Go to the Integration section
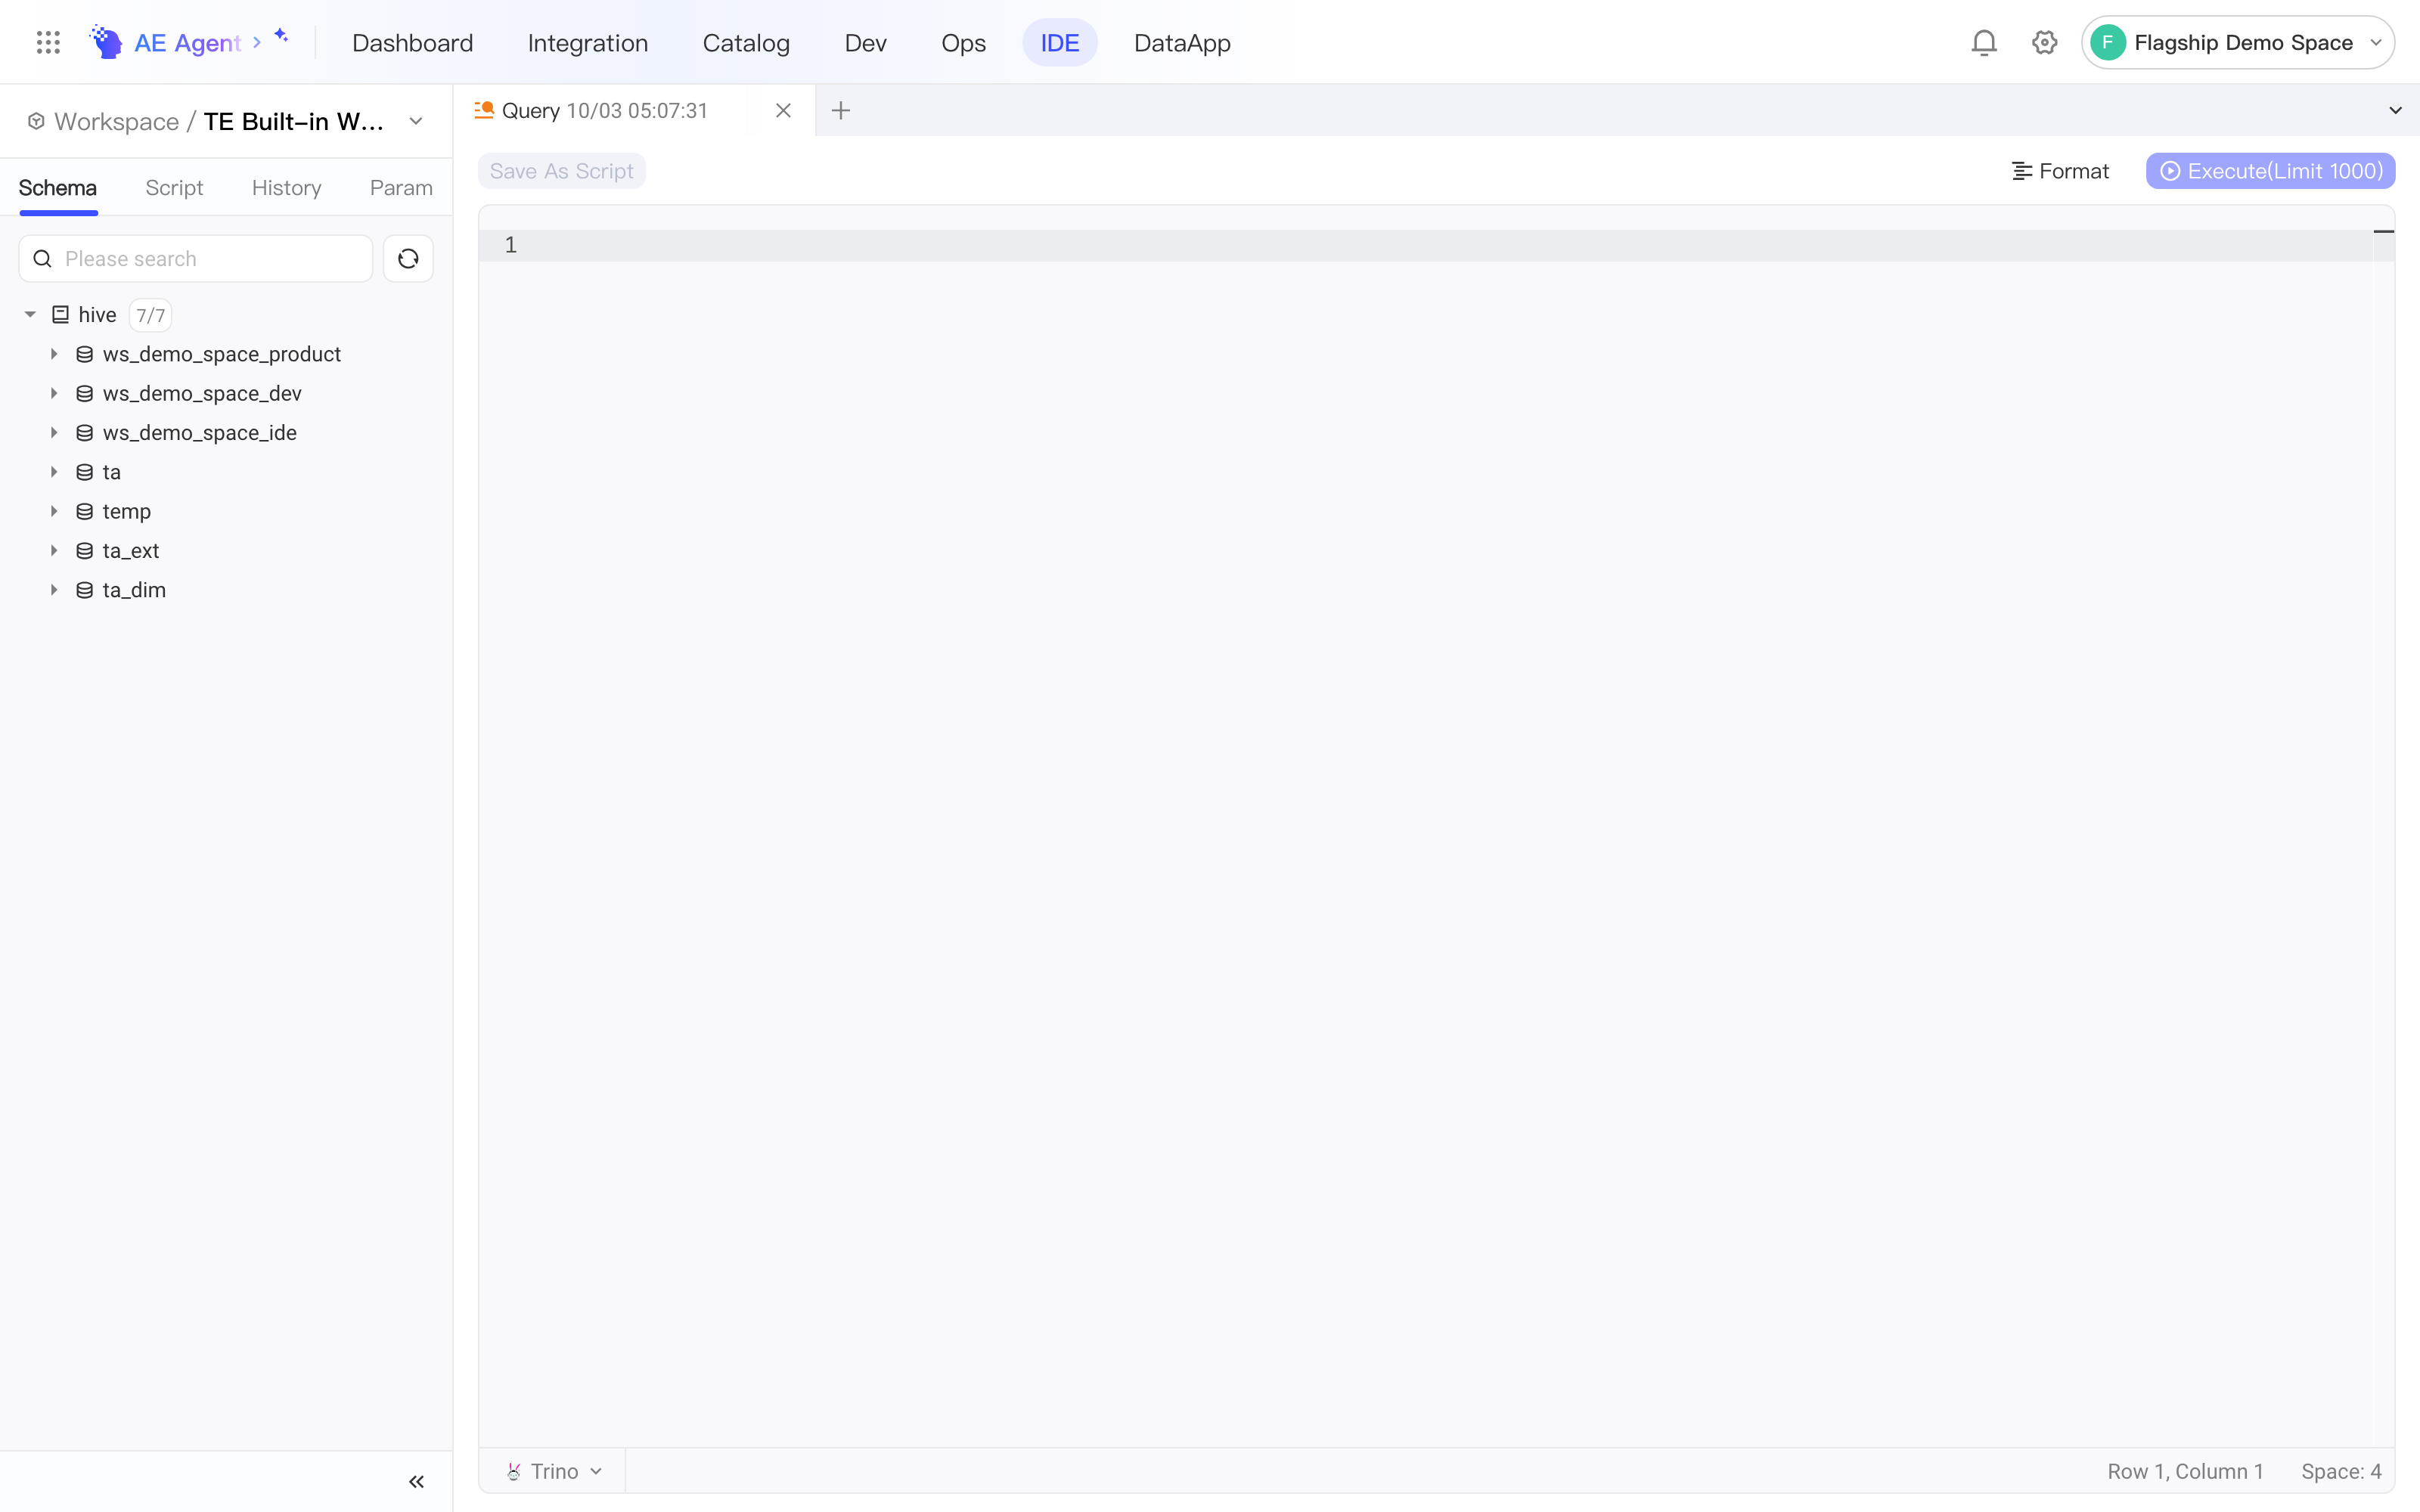2420x1512 pixels. point(588,42)
